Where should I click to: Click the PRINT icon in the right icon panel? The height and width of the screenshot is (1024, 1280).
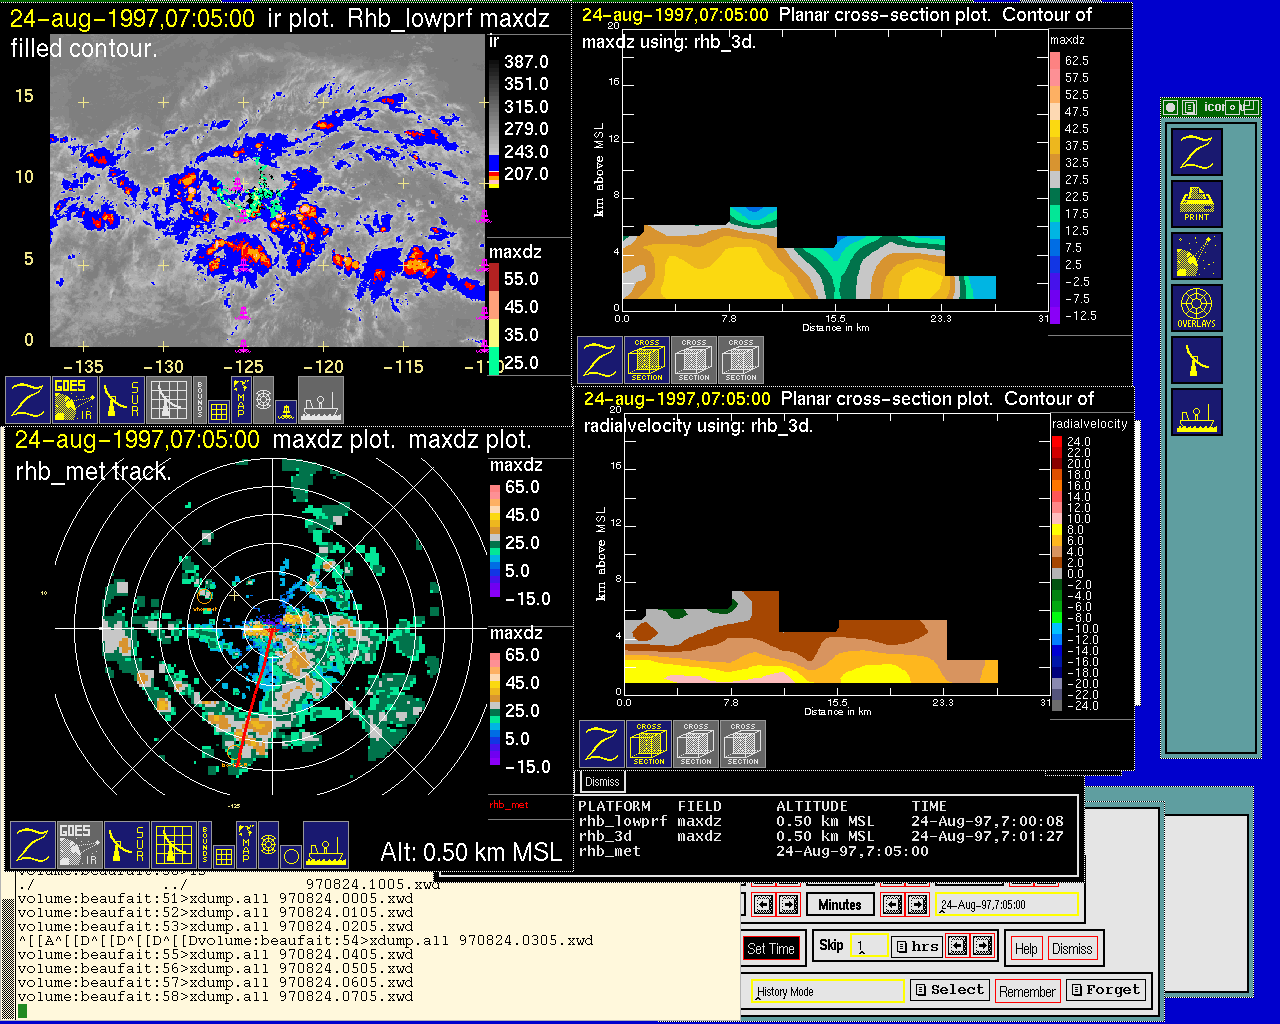1196,204
